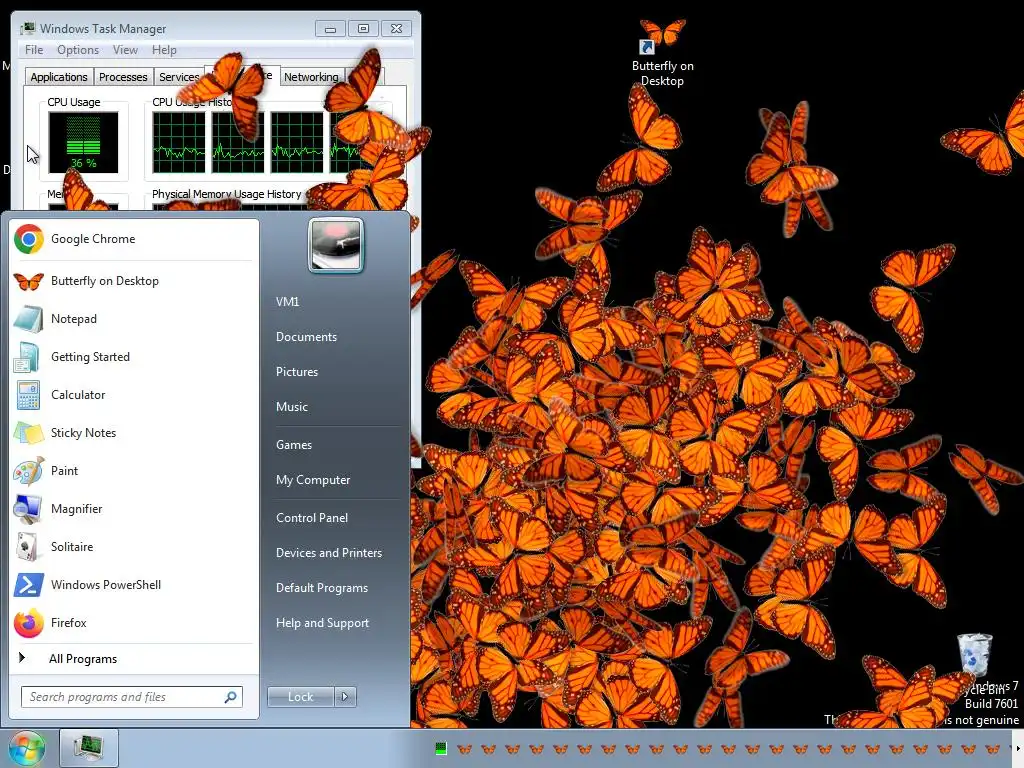Image resolution: width=1024 pixels, height=768 pixels.
Task: Switch to Networking tab
Action: point(311,77)
